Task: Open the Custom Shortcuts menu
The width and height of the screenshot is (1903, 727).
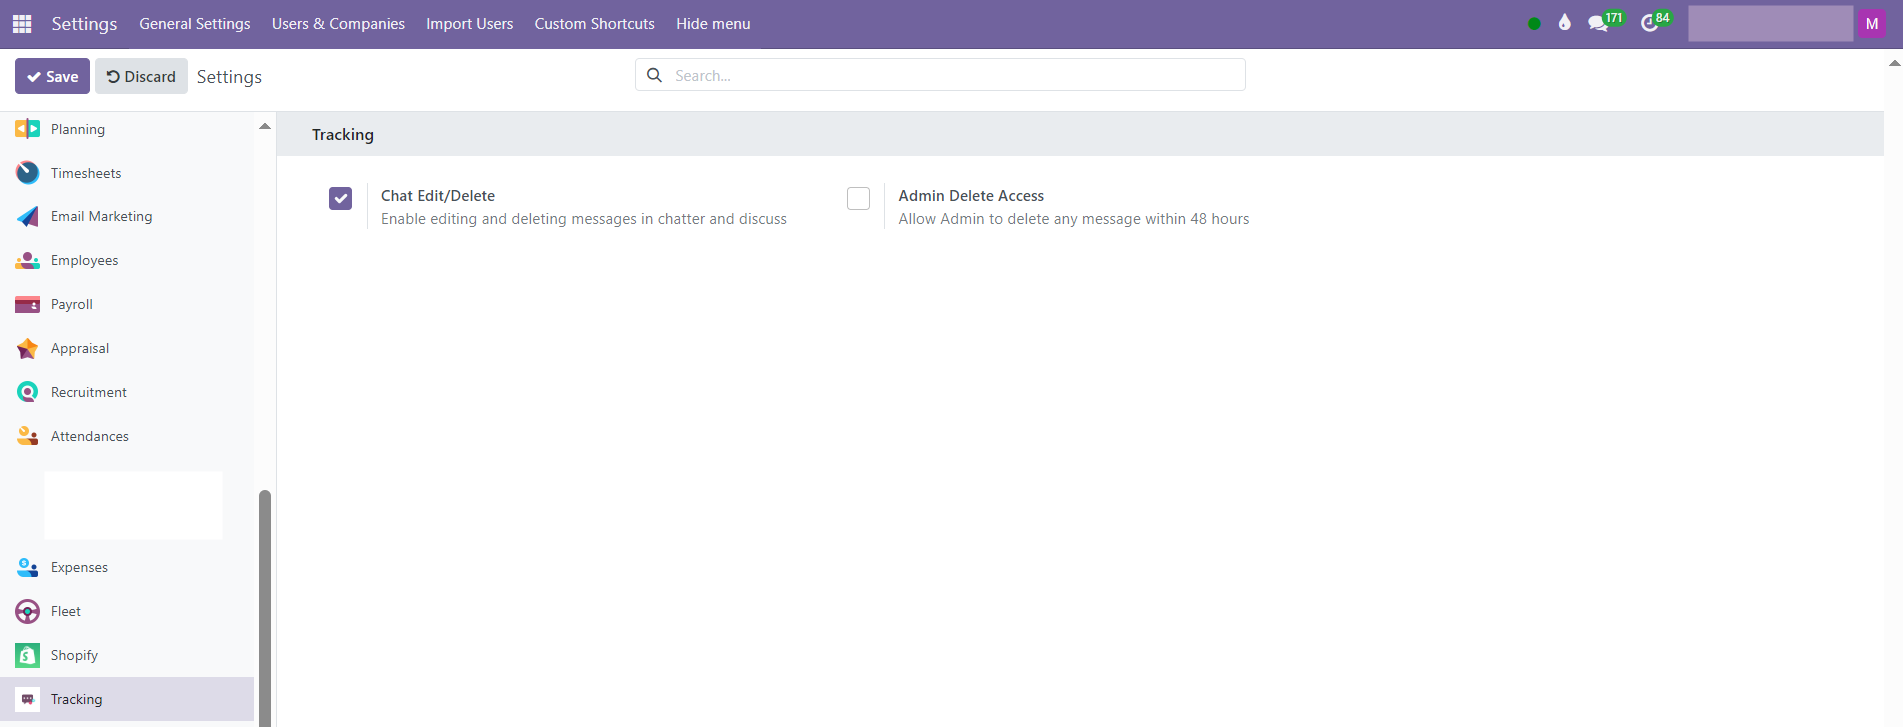Action: coord(595,24)
